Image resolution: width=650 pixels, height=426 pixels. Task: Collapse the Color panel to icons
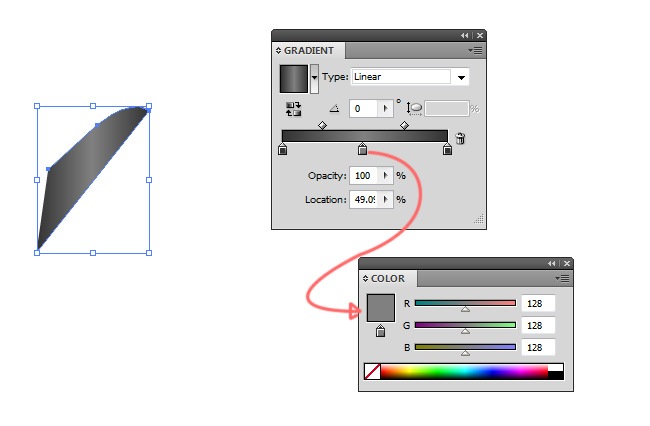pos(551,264)
